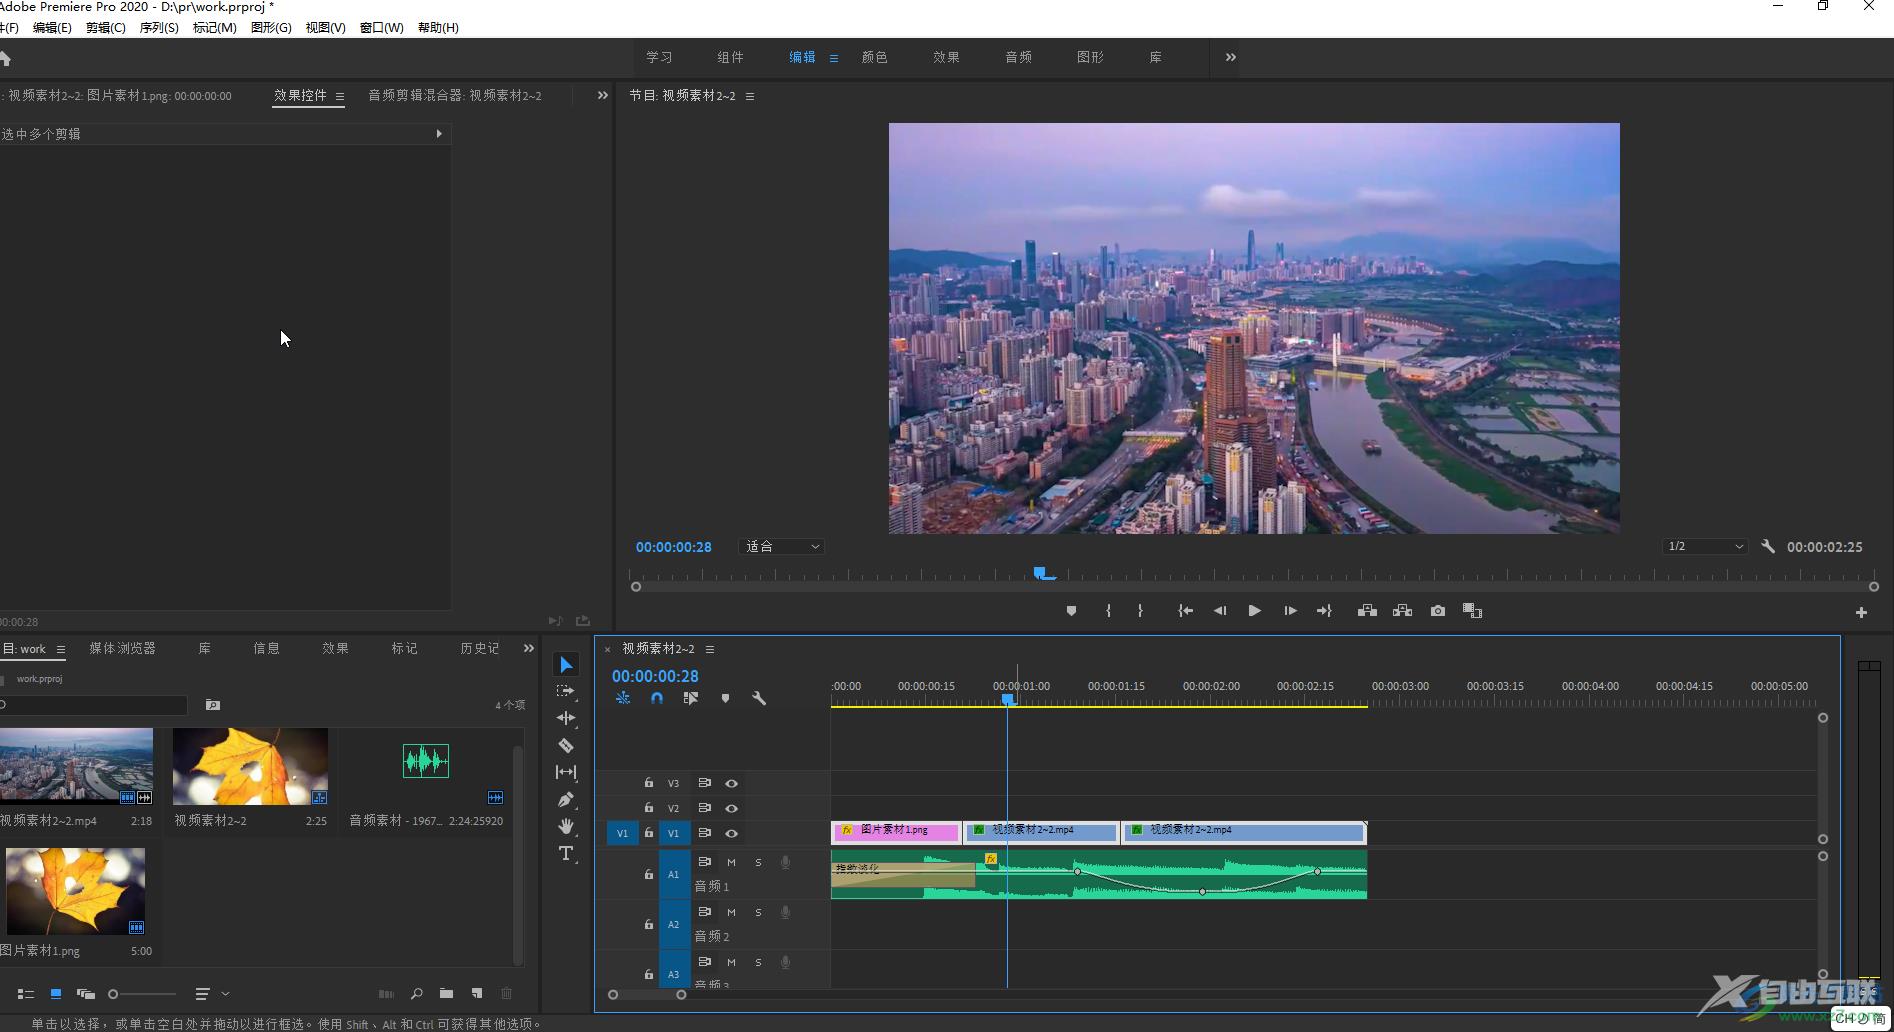1894x1032 pixels.
Task: Select the Razor tool
Action: pos(566,745)
